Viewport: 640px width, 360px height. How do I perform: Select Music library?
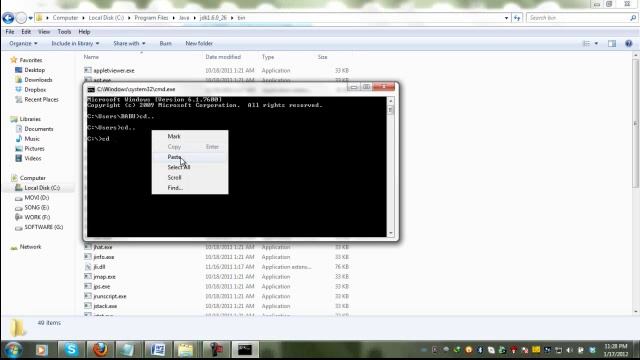tap(32, 139)
